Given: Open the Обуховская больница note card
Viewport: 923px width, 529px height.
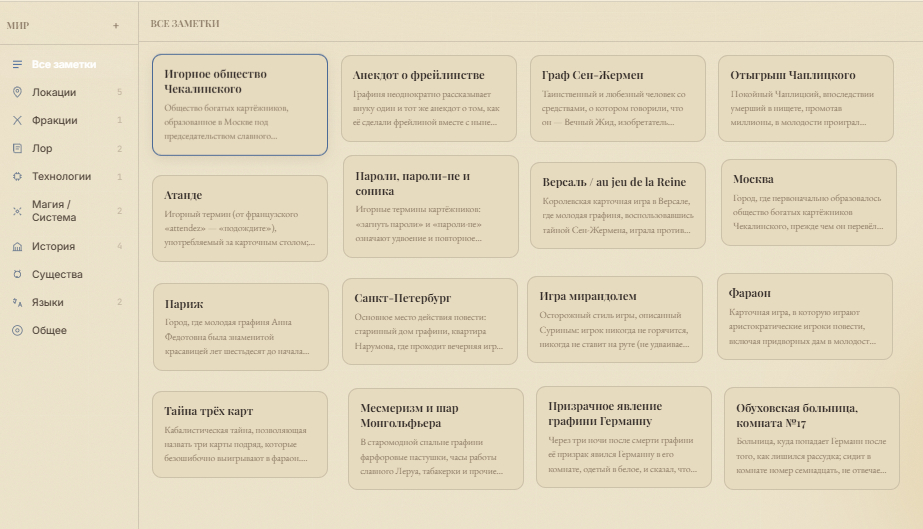Looking at the screenshot, I should pyautogui.click(x=812, y=438).
